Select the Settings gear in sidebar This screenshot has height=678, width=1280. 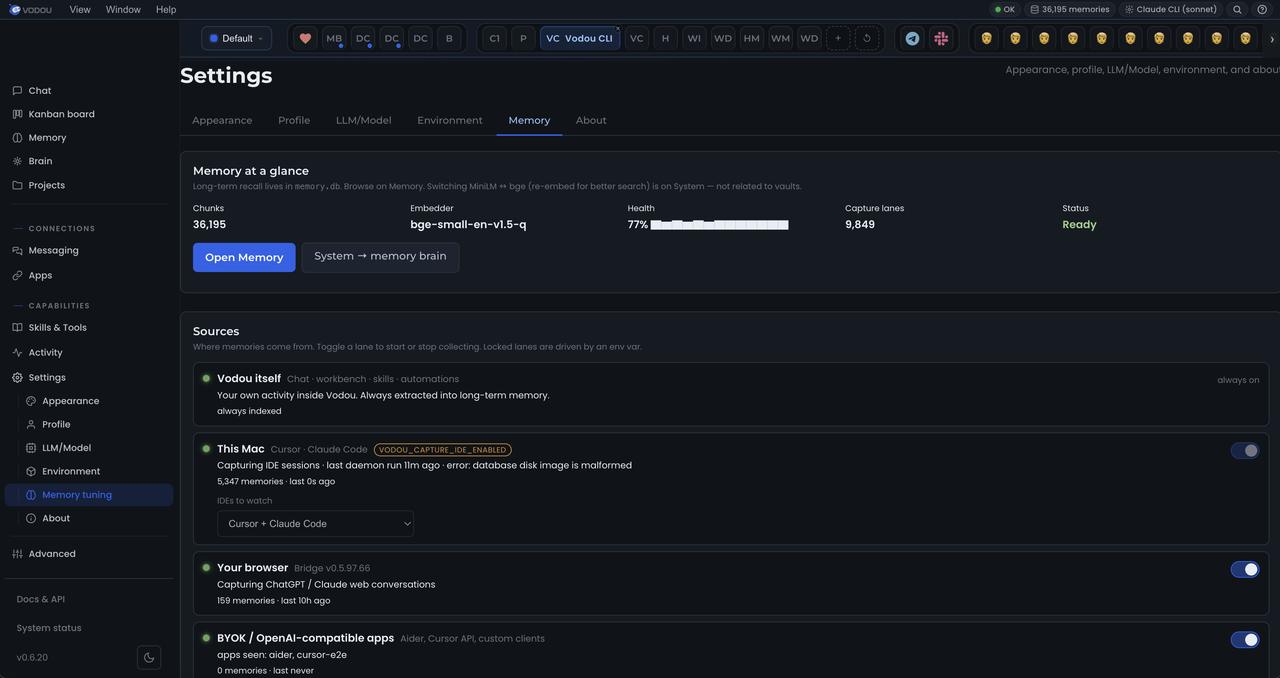(x=17, y=378)
